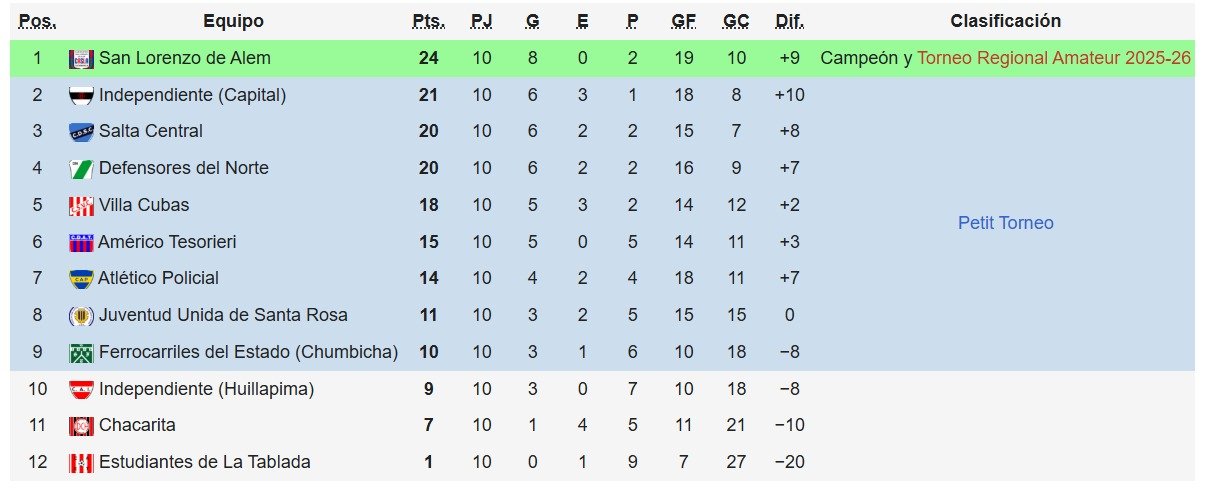The image size is (1213, 488).
Task: Click the Américo Tesorieri crest icon
Action: tap(81, 242)
